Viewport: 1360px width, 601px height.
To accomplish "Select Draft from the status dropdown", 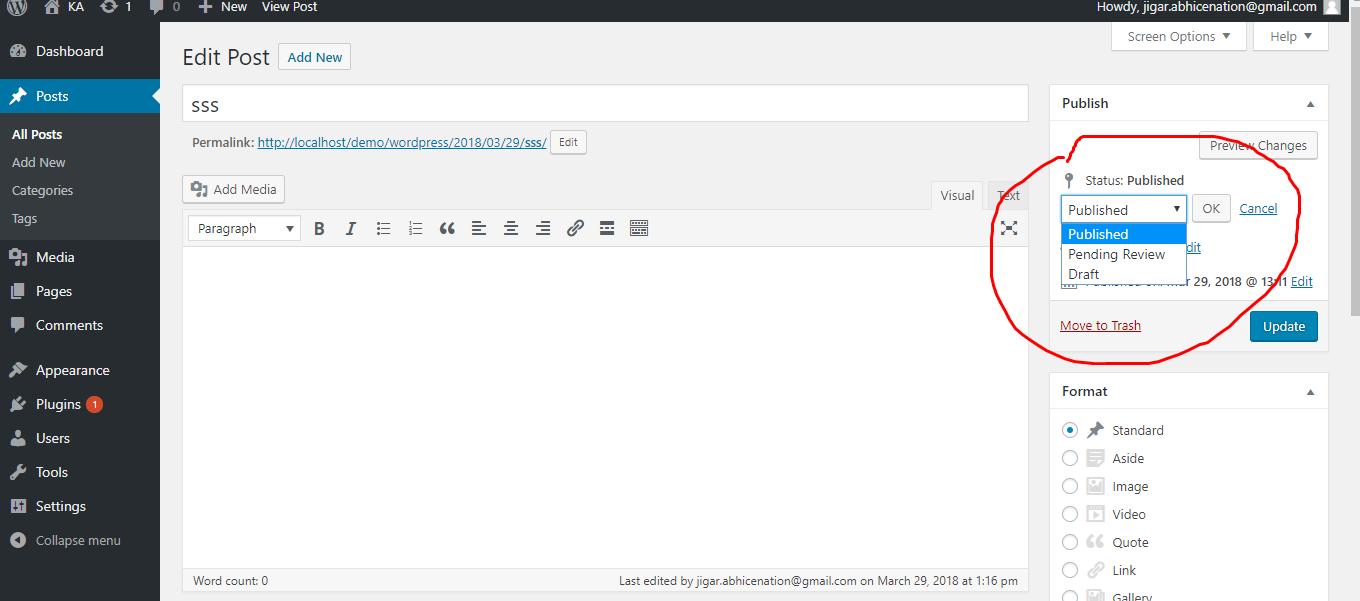I will click(1083, 274).
